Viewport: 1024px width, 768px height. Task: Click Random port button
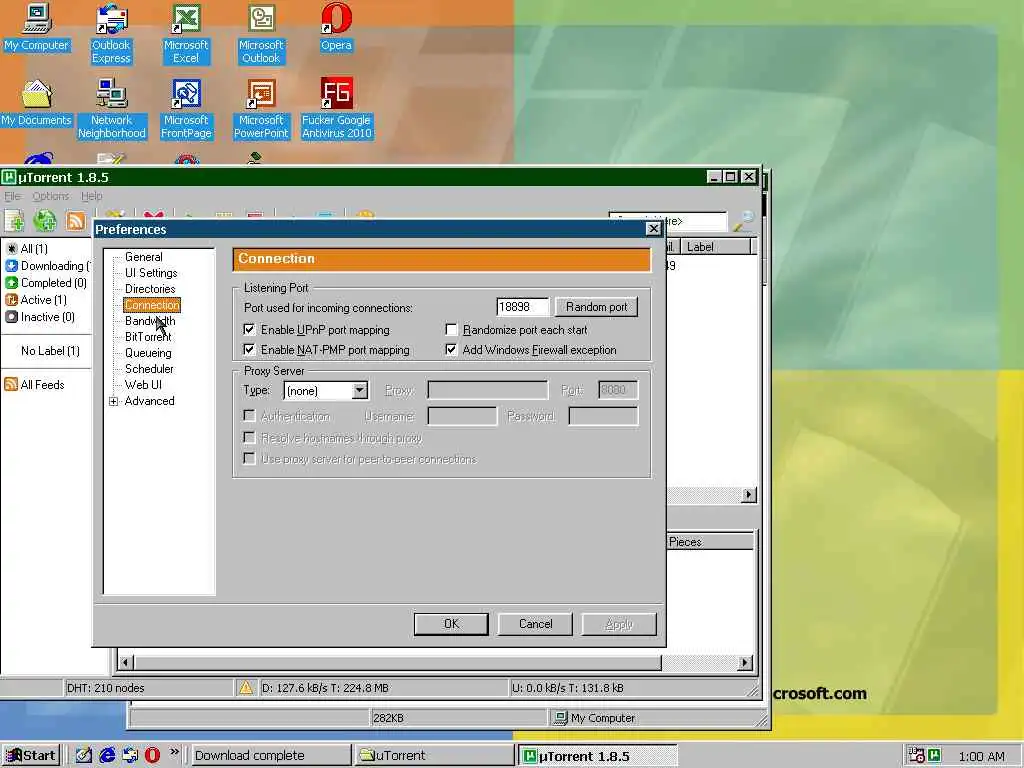tap(596, 307)
